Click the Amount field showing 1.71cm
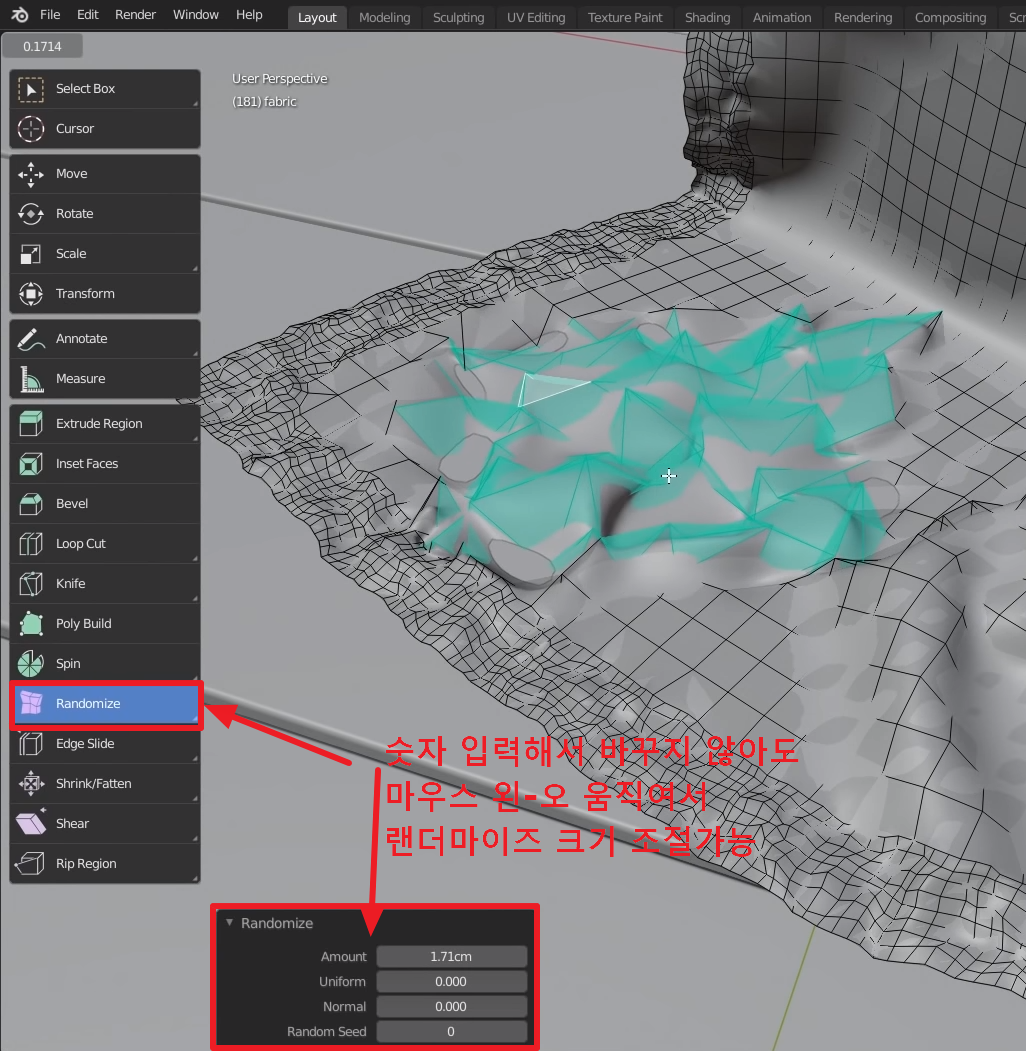Screen dimensions: 1026x1051 point(452,956)
